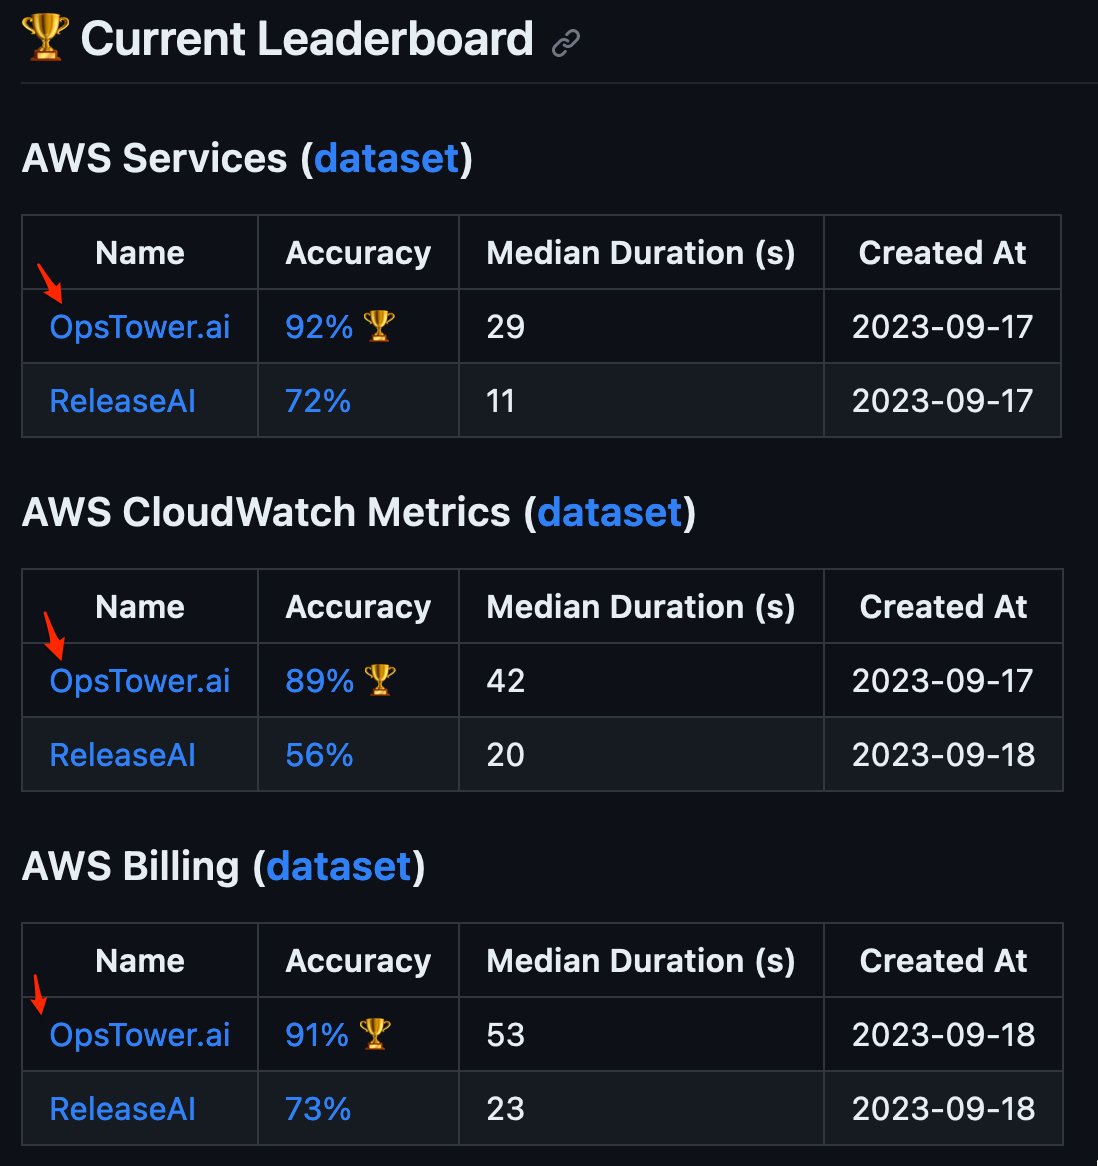Click the 89% accuracy link
The image size is (1098, 1166).
click(x=320, y=681)
